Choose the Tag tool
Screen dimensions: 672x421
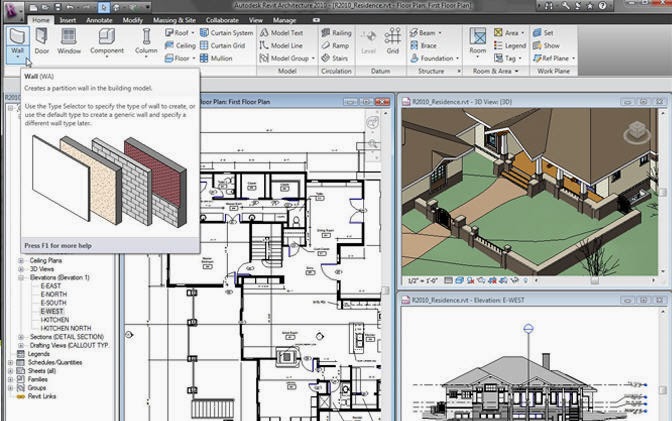[505, 58]
